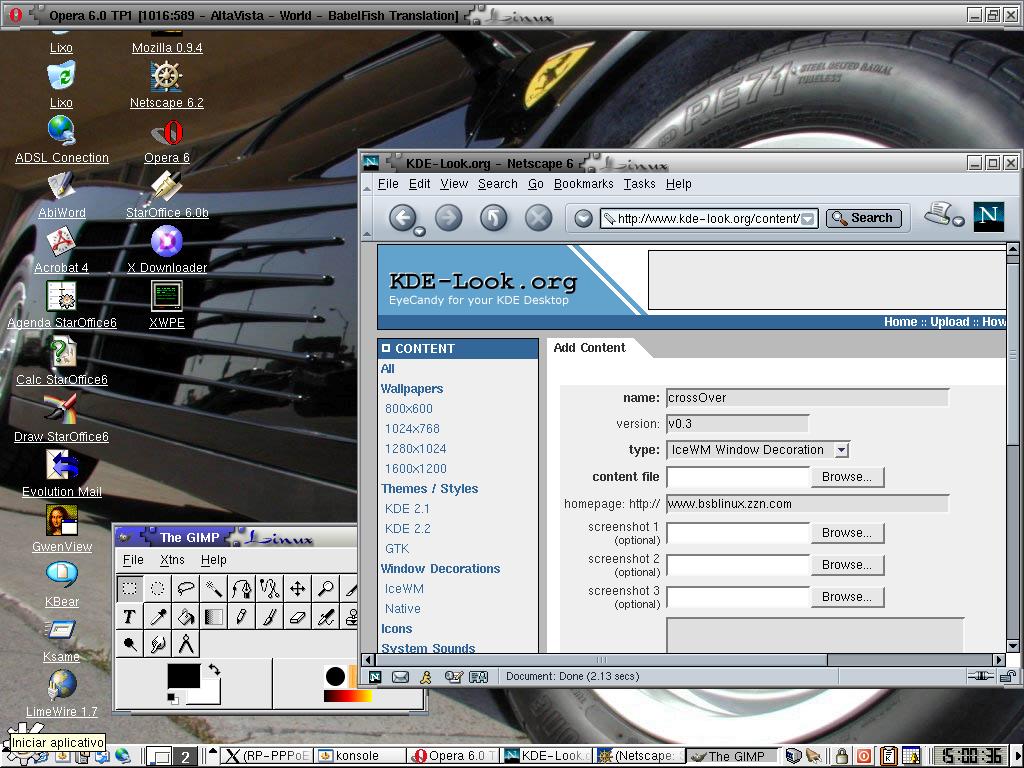
Task: Select the Rectangular Select tool in GIMP
Action: (x=130, y=588)
